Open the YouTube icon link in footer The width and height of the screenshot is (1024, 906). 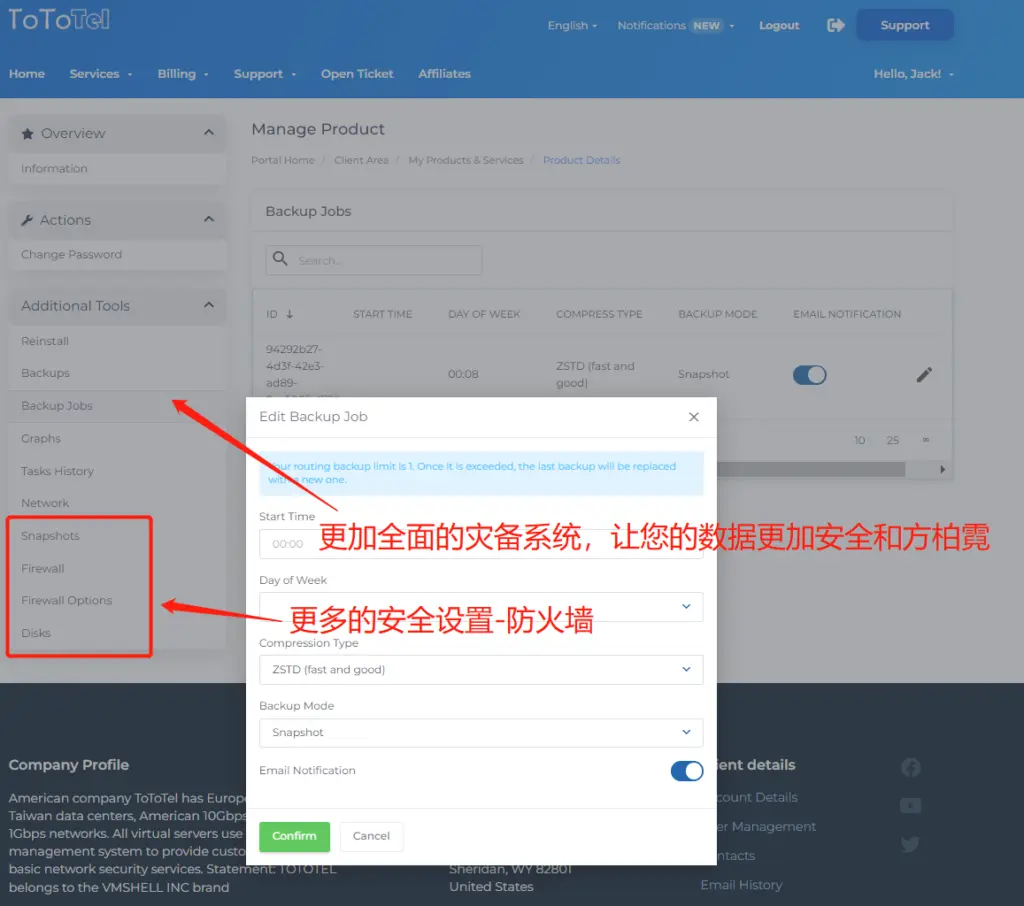[910, 805]
